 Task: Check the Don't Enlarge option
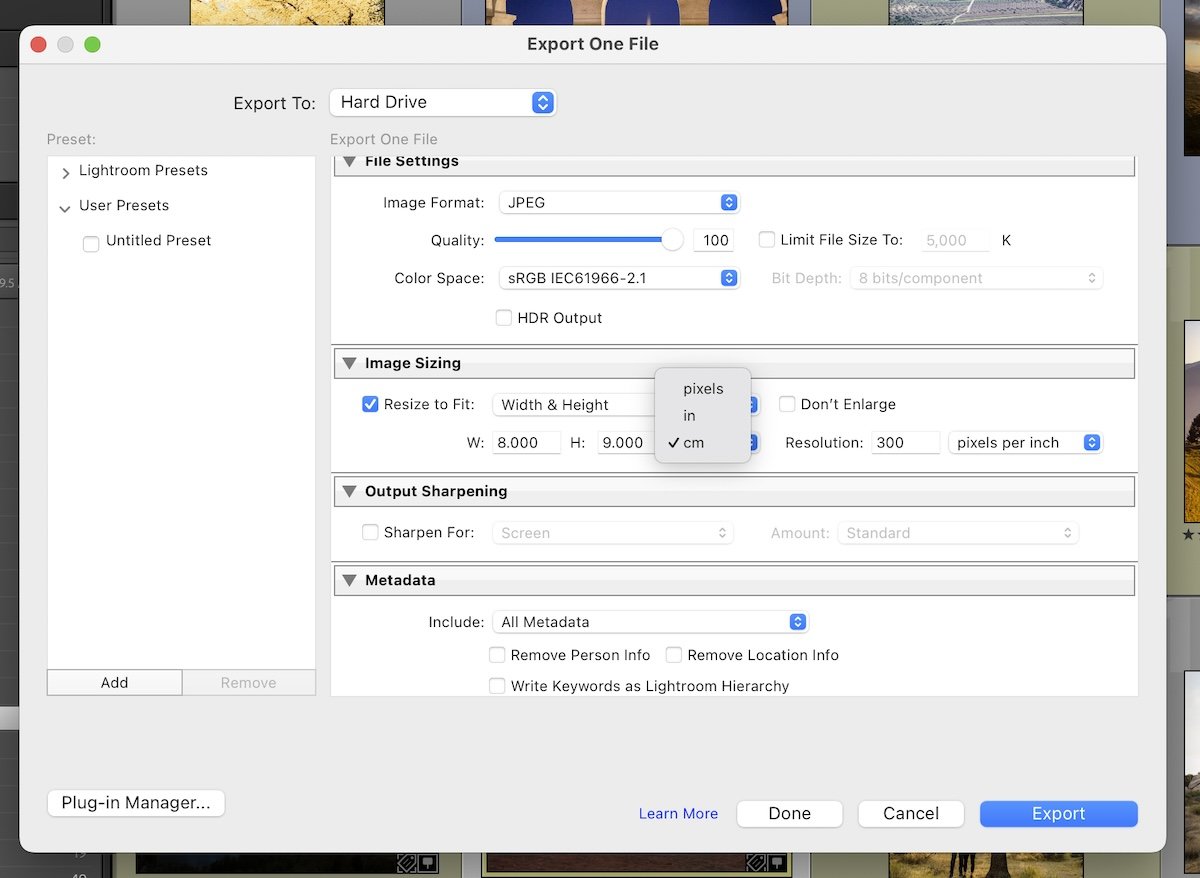tap(787, 404)
